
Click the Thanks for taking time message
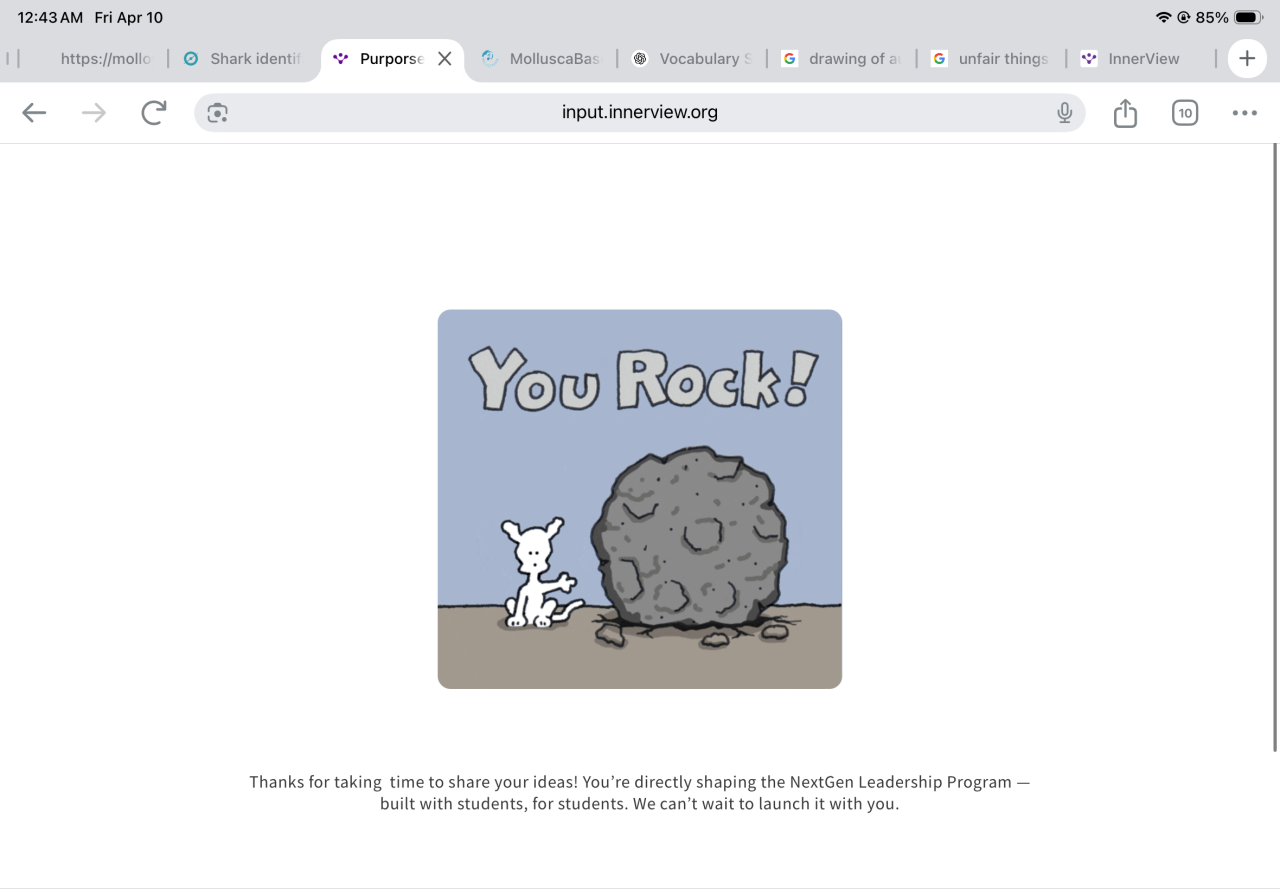pyautogui.click(x=640, y=793)
